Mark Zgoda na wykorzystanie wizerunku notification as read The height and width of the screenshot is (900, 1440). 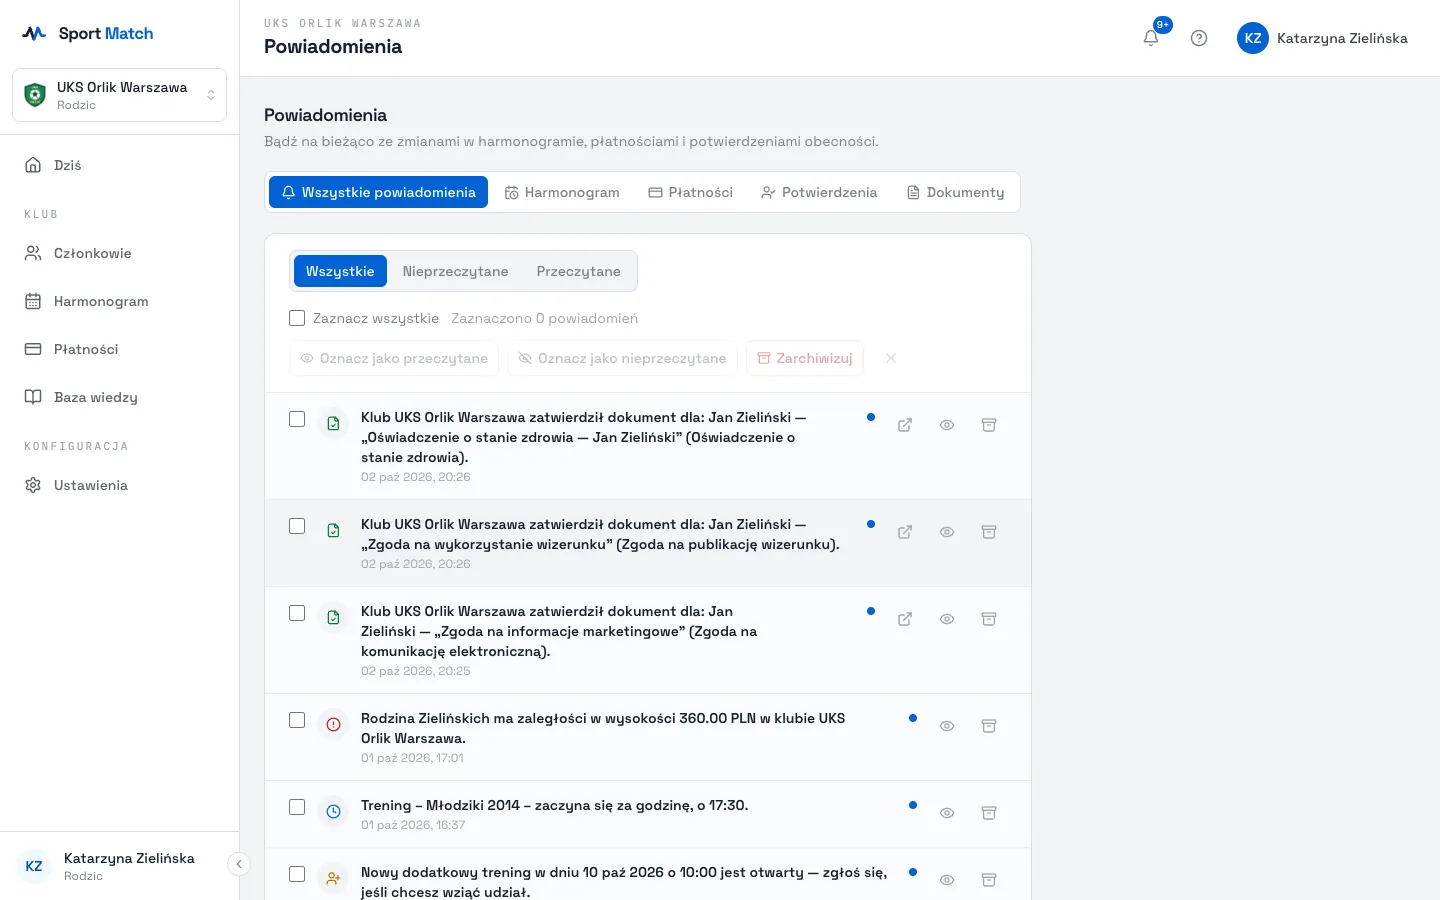pos(947,532)
